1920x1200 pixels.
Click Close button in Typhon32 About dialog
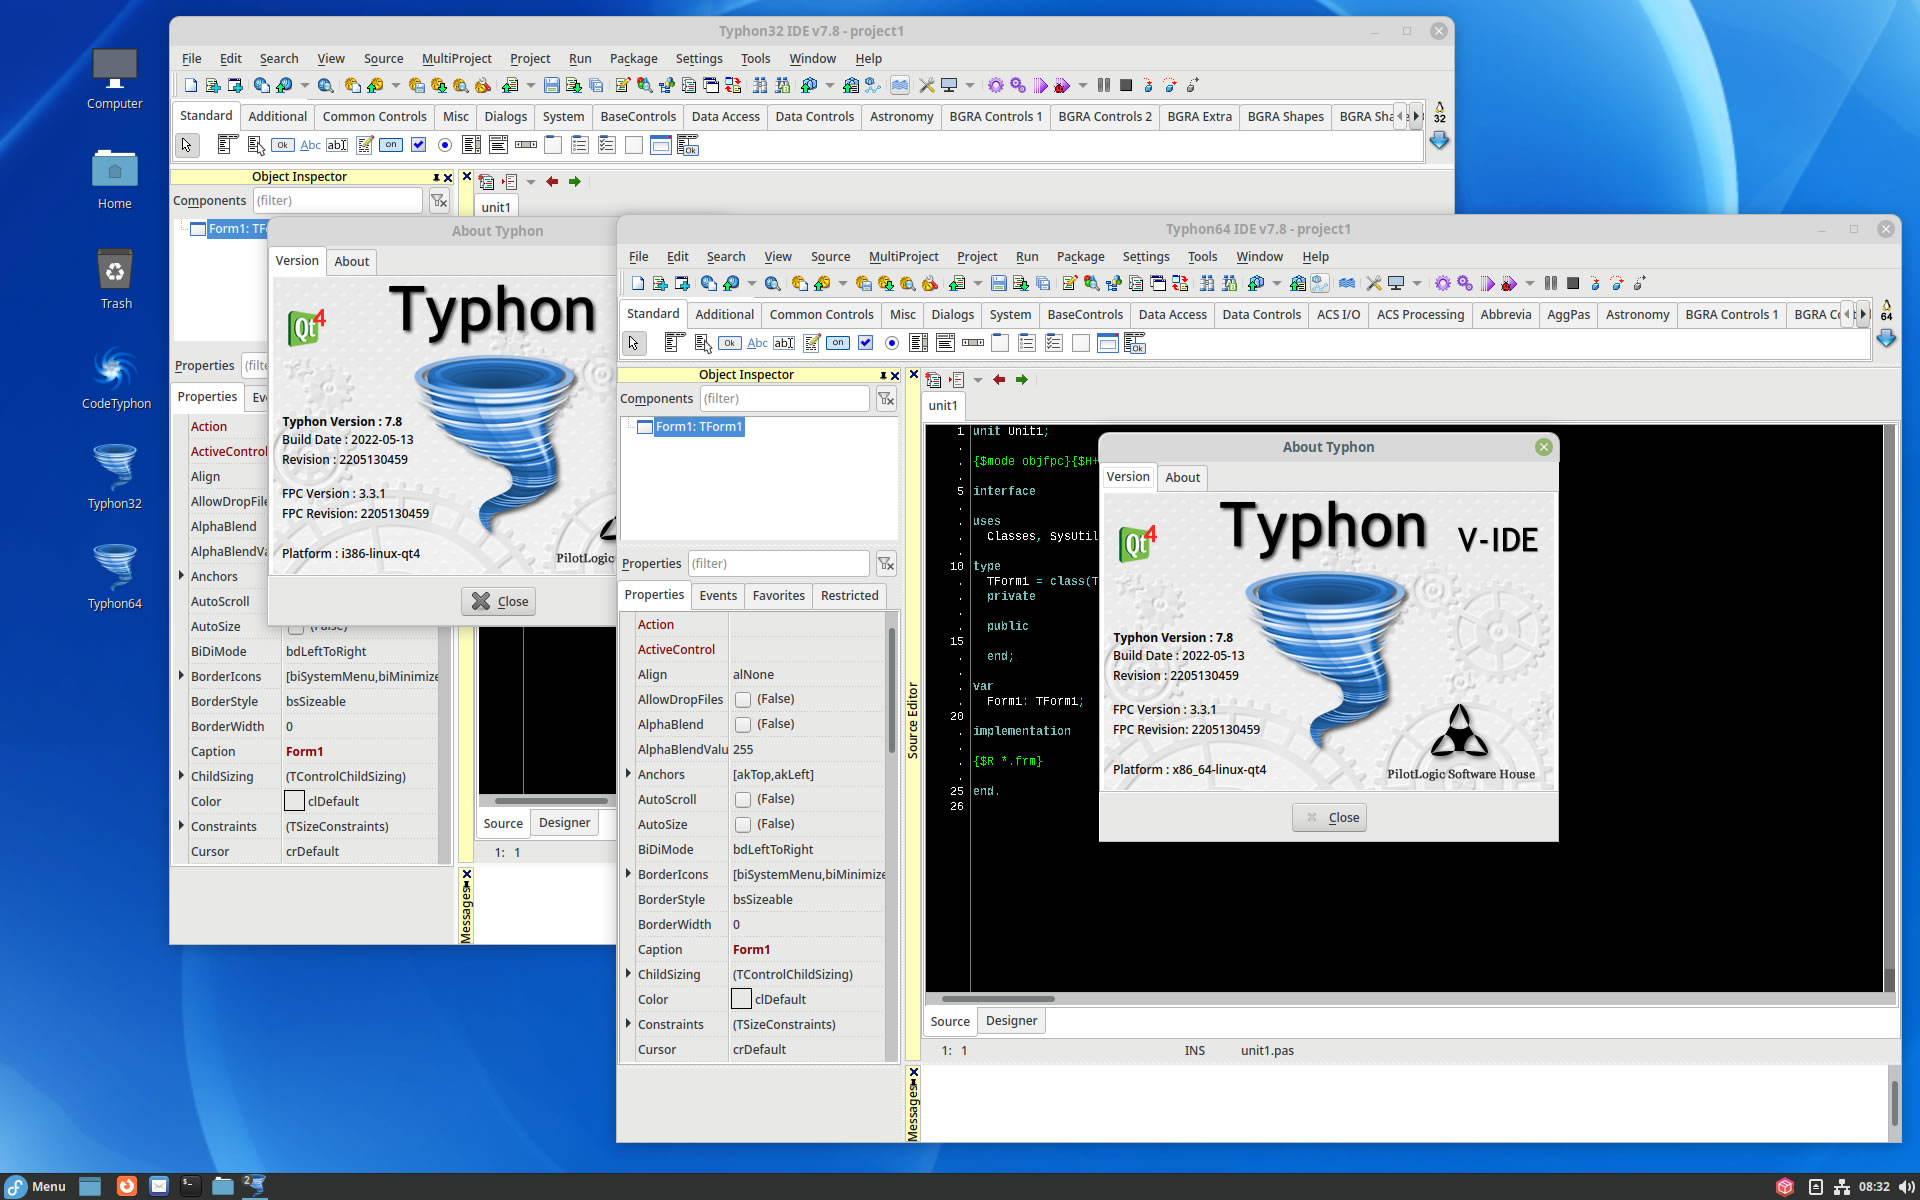pos(499,601)
